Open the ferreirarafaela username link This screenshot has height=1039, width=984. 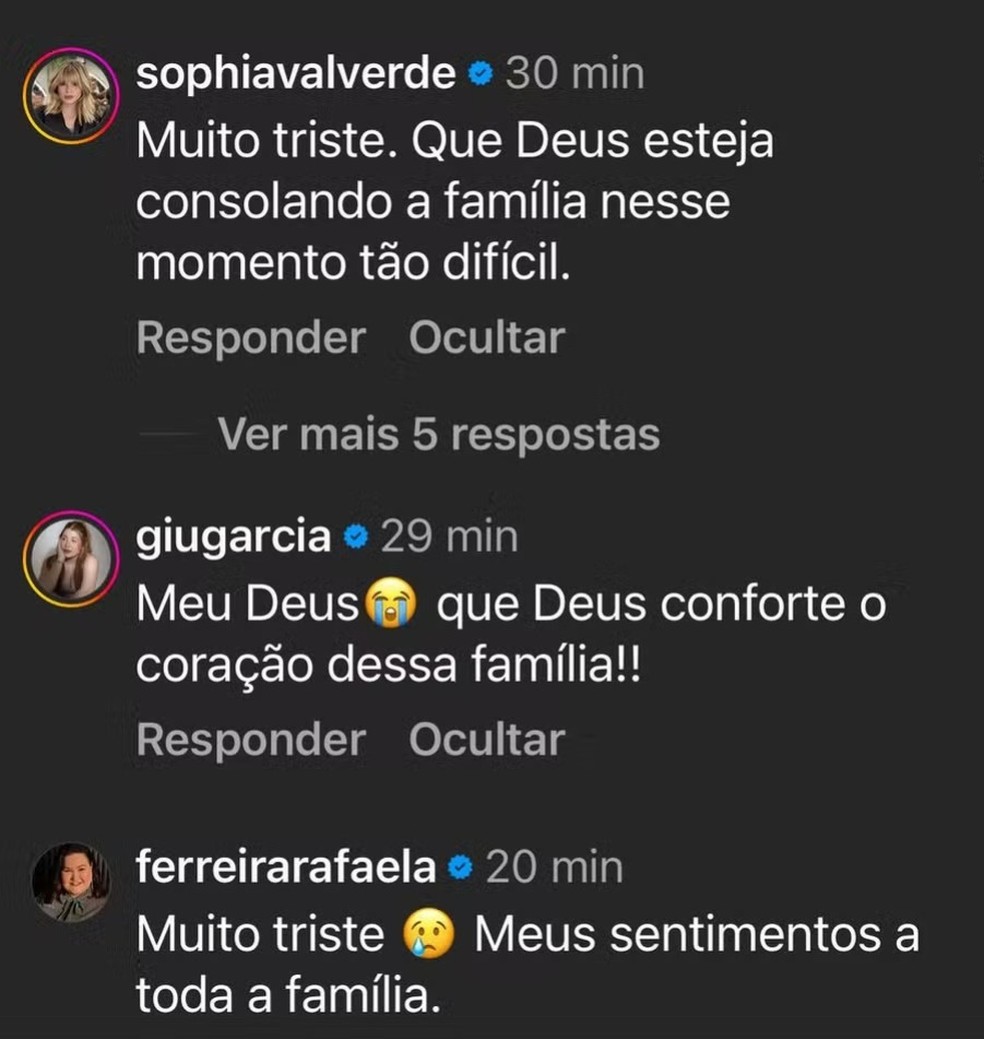point(286,868)
